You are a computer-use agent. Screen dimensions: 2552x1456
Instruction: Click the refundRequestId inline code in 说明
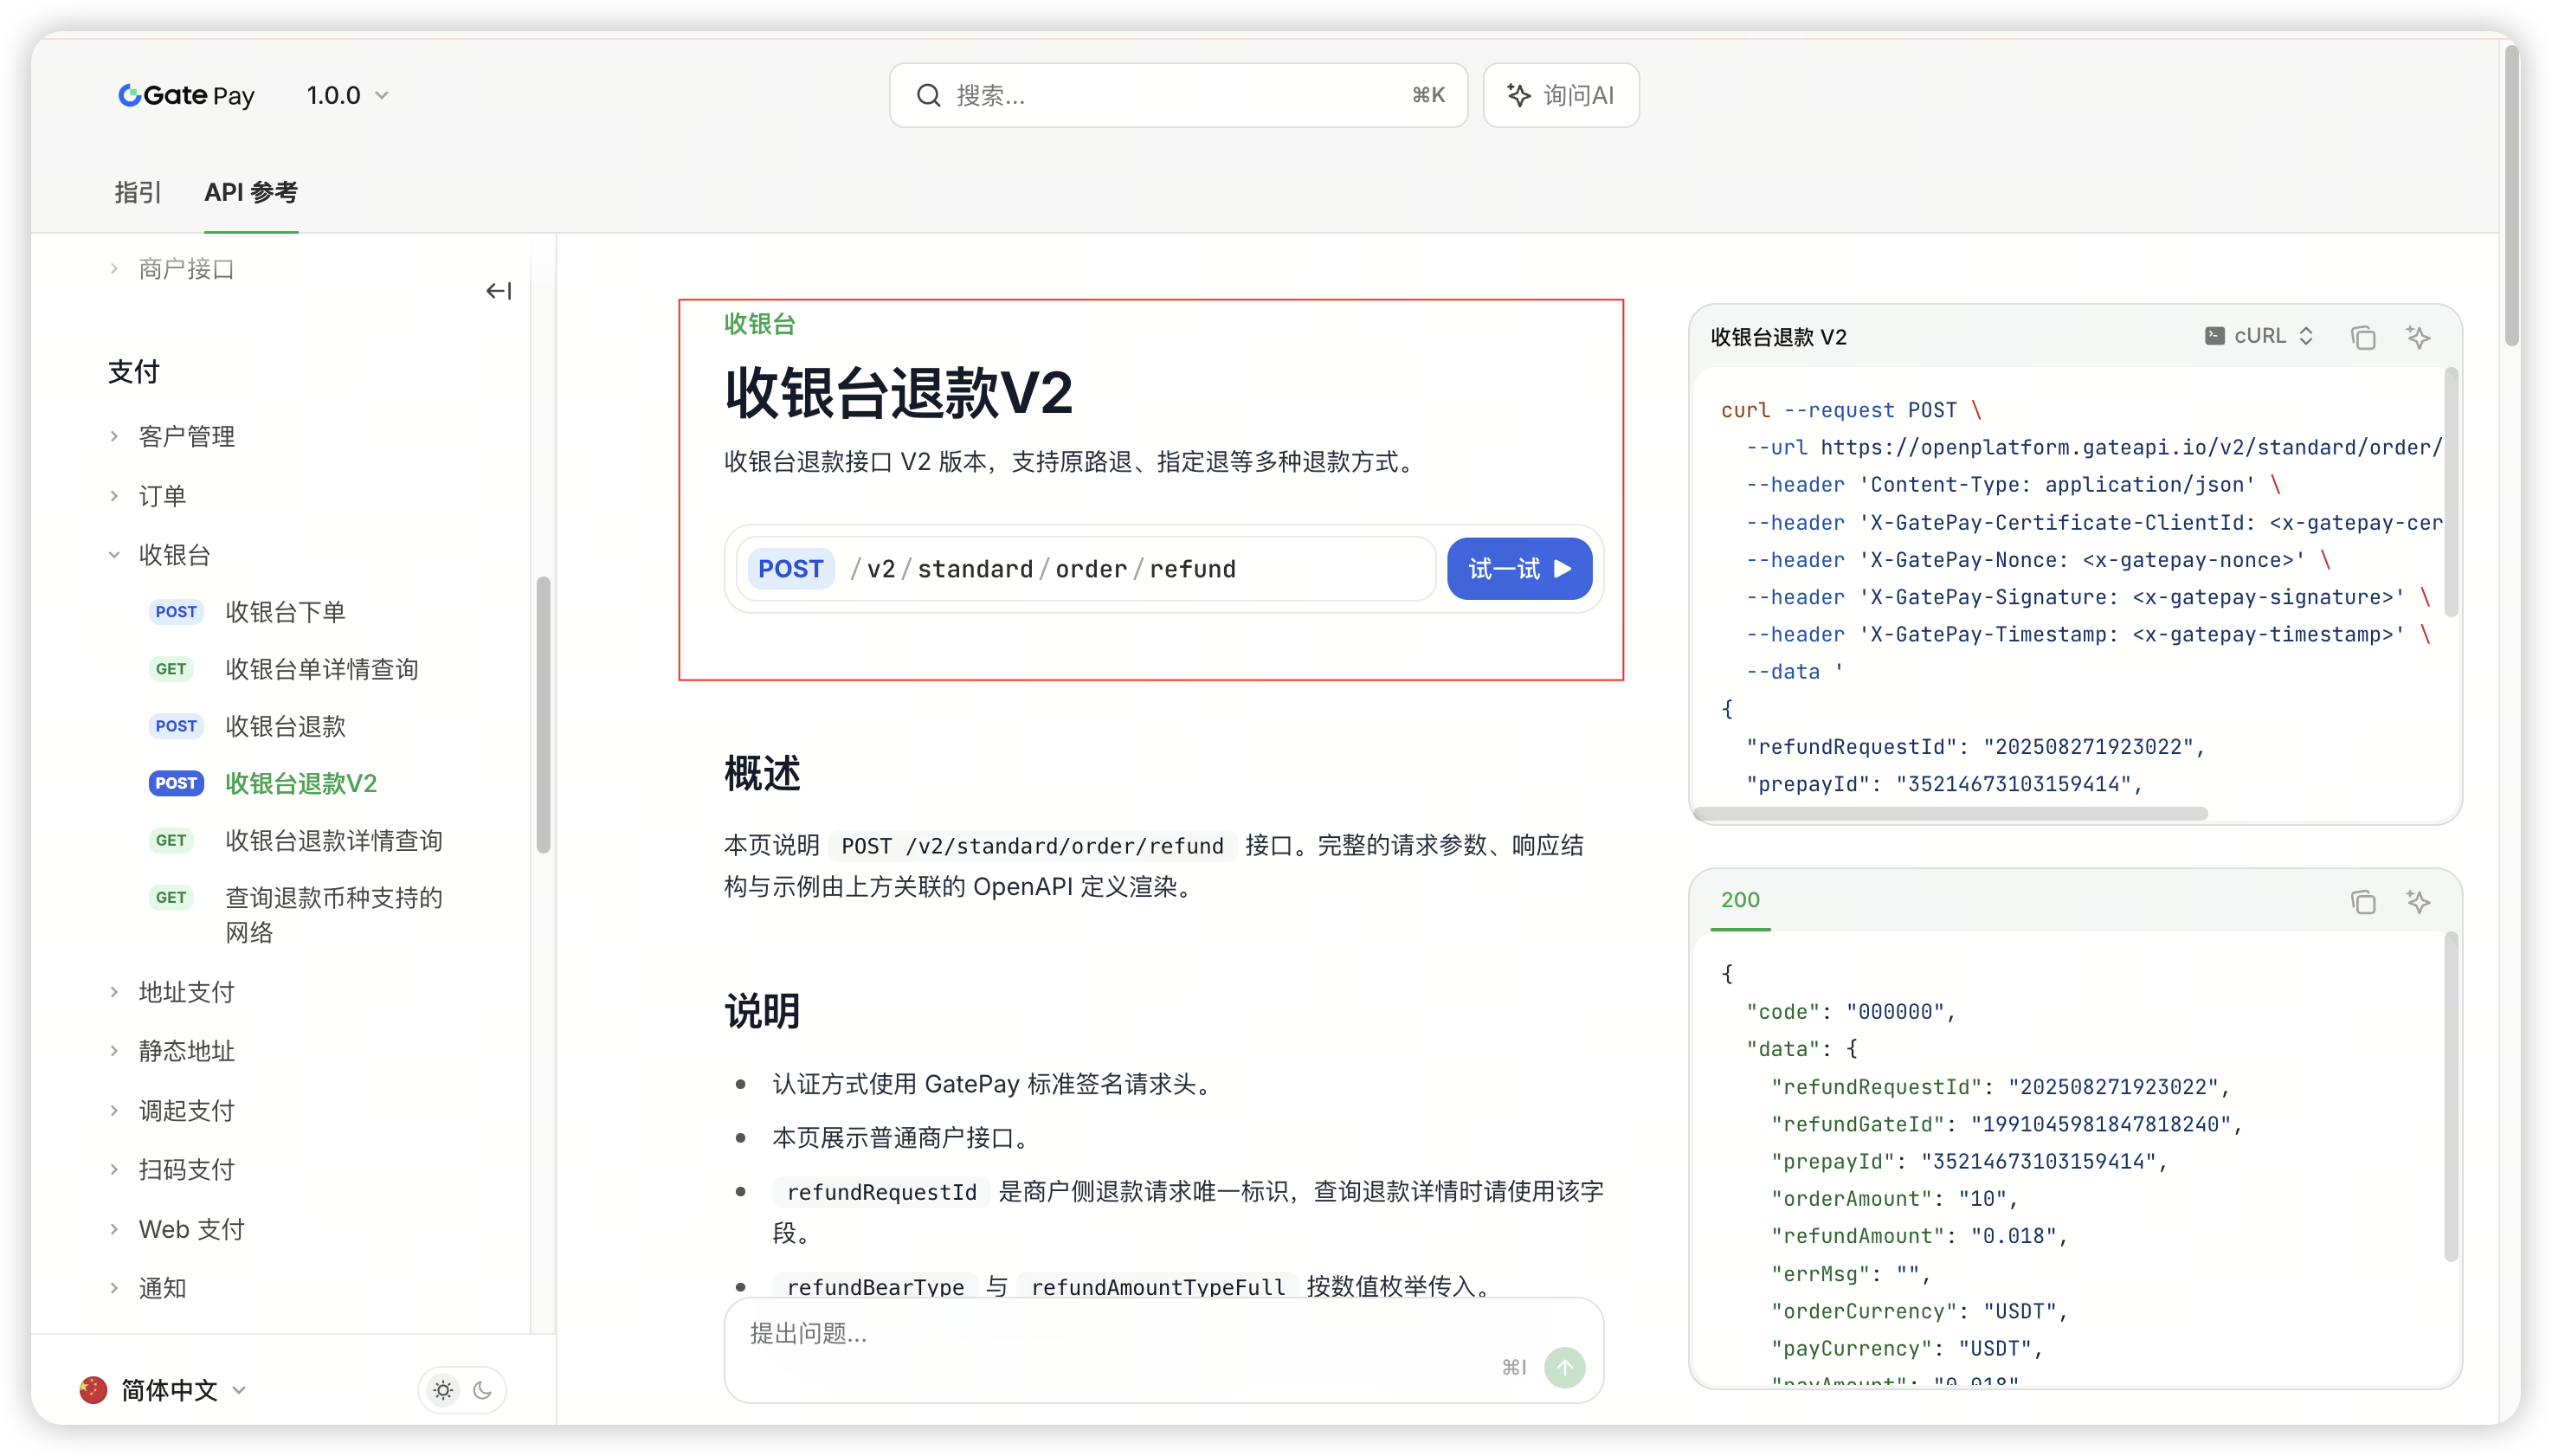click(x=881, y=1192)
